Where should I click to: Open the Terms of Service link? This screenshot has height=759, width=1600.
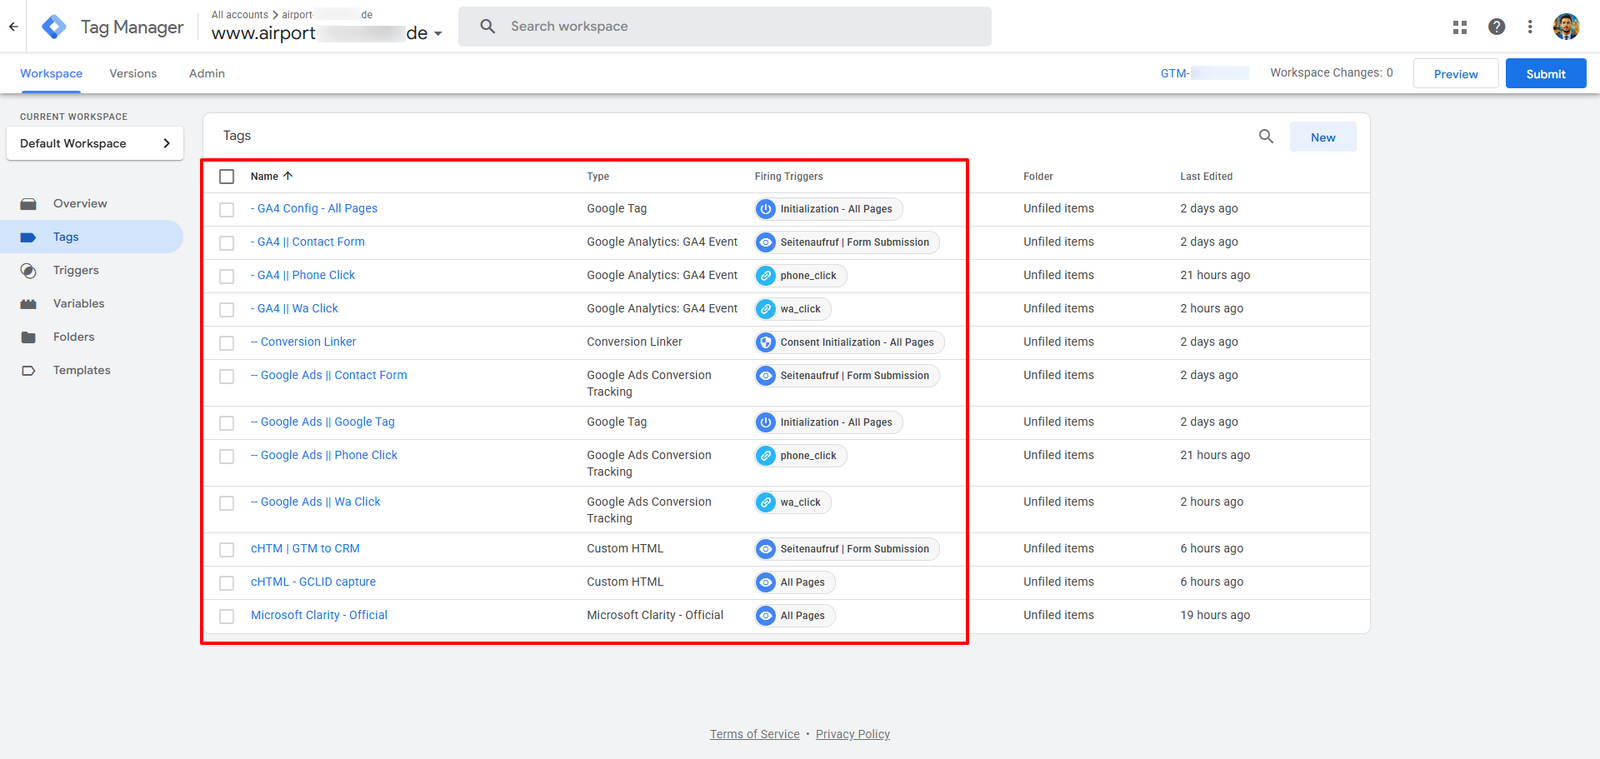(755, 734)
